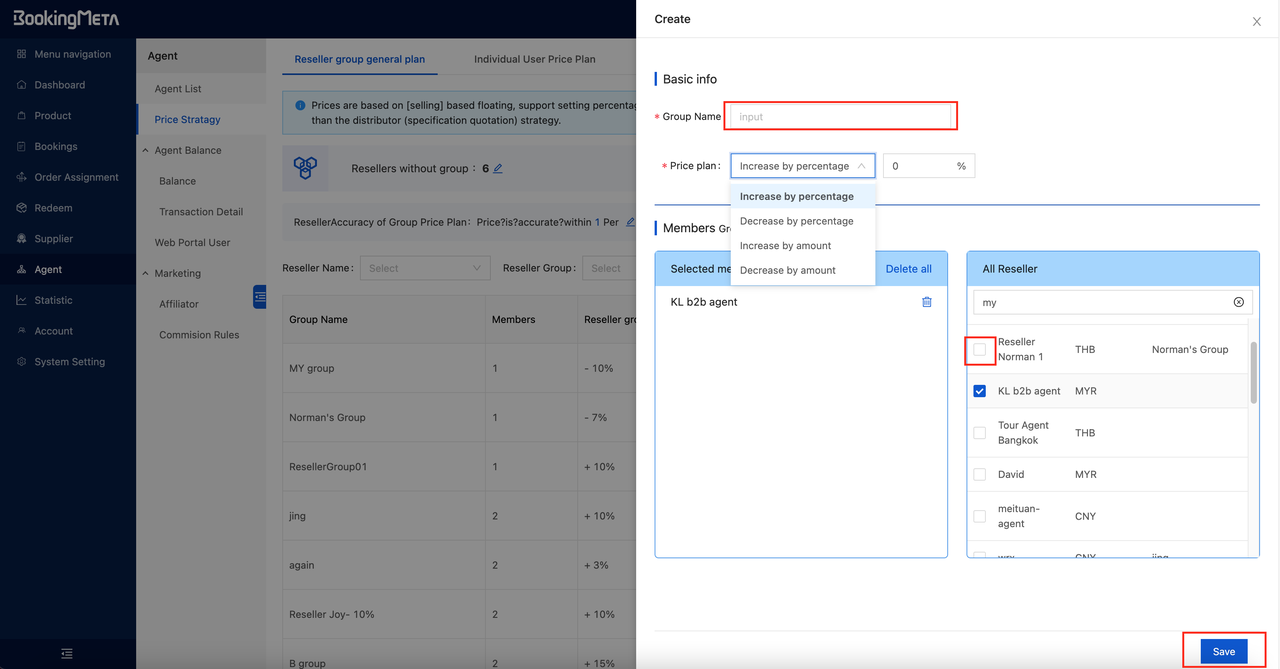This screenshot has height=669, width=1280.
Task: Focus the Group Name input field
Action: coord(840,117)
